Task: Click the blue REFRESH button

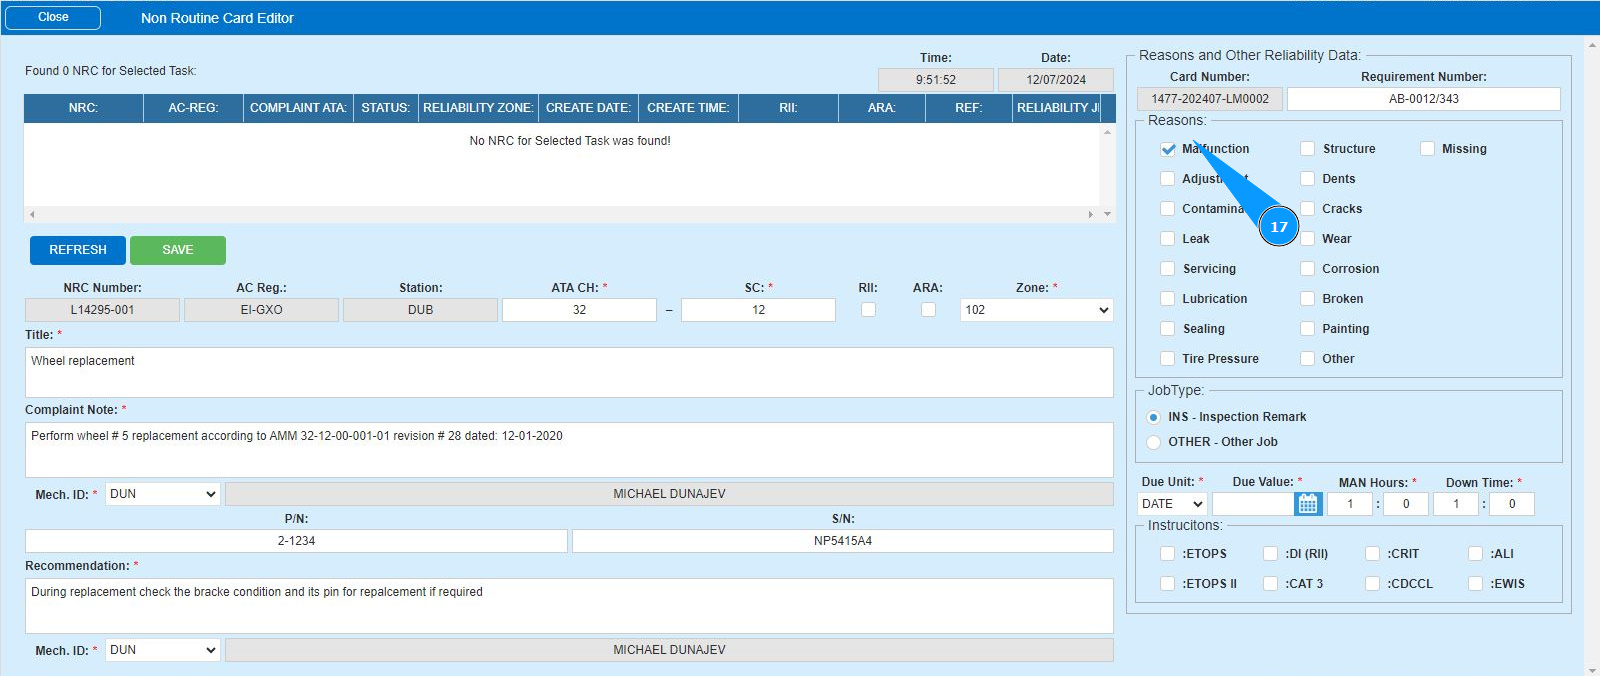Action: tap(78, 250)
